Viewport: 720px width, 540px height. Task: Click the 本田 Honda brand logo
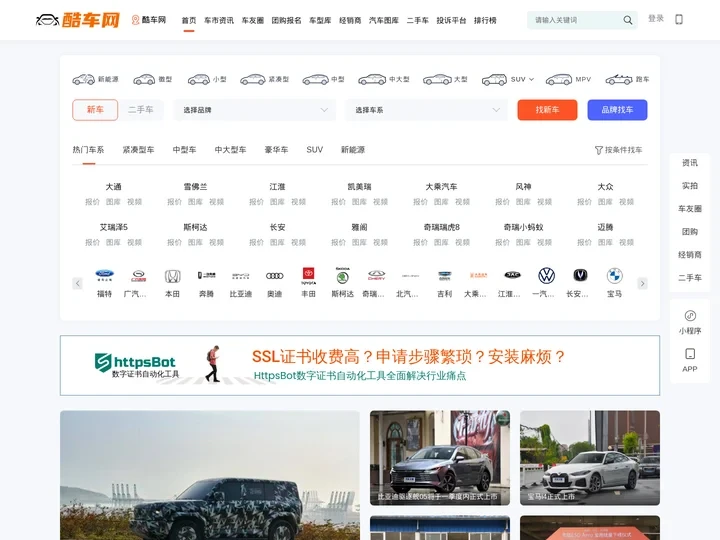tap(173, 276)
